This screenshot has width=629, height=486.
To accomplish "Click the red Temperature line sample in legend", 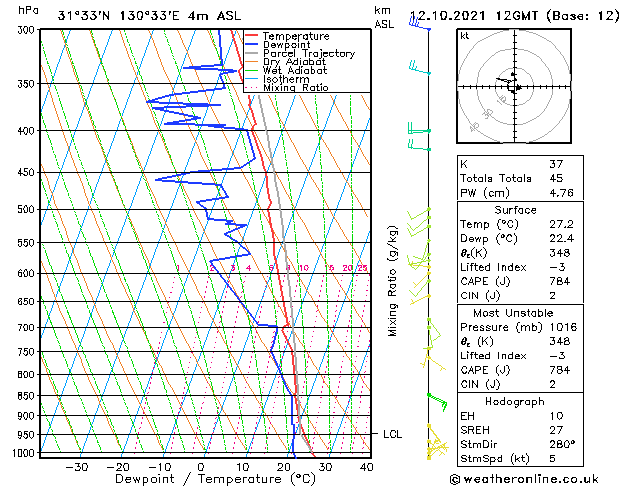I will [x=252, y=36].
